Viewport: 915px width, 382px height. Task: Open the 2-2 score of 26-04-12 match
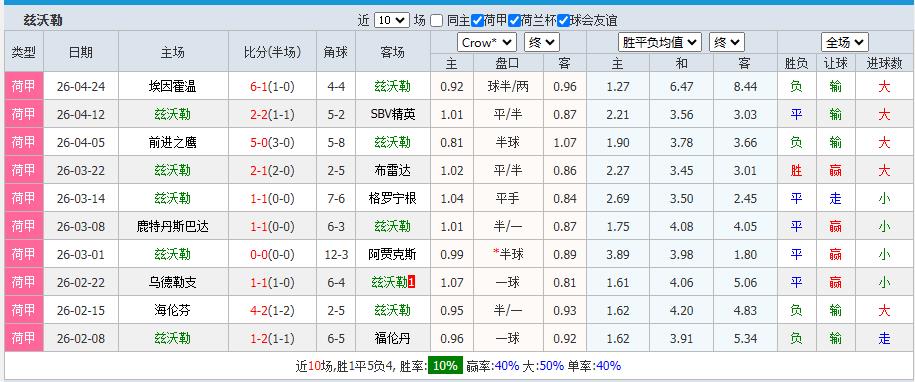point(259,115)
